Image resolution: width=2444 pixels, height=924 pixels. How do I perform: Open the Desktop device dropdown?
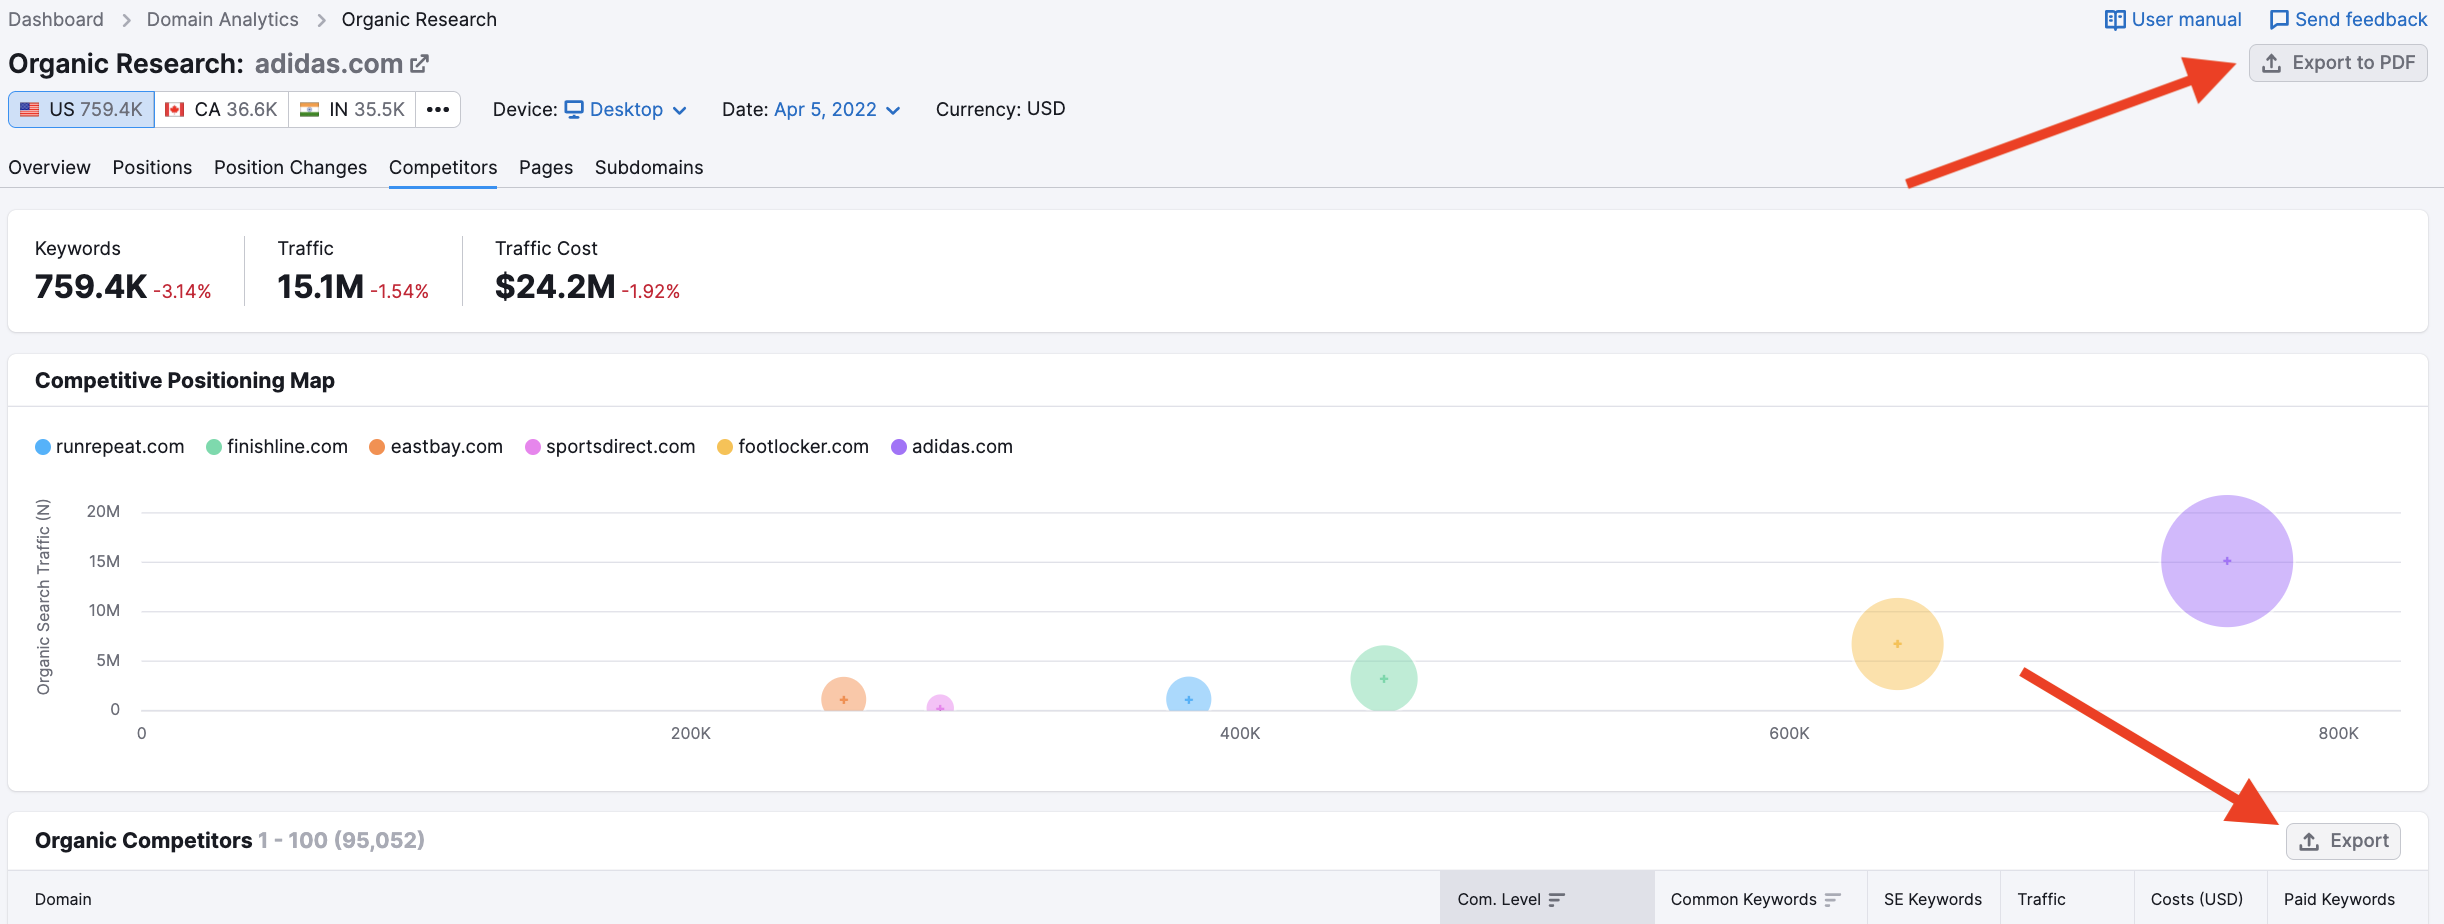625,109
